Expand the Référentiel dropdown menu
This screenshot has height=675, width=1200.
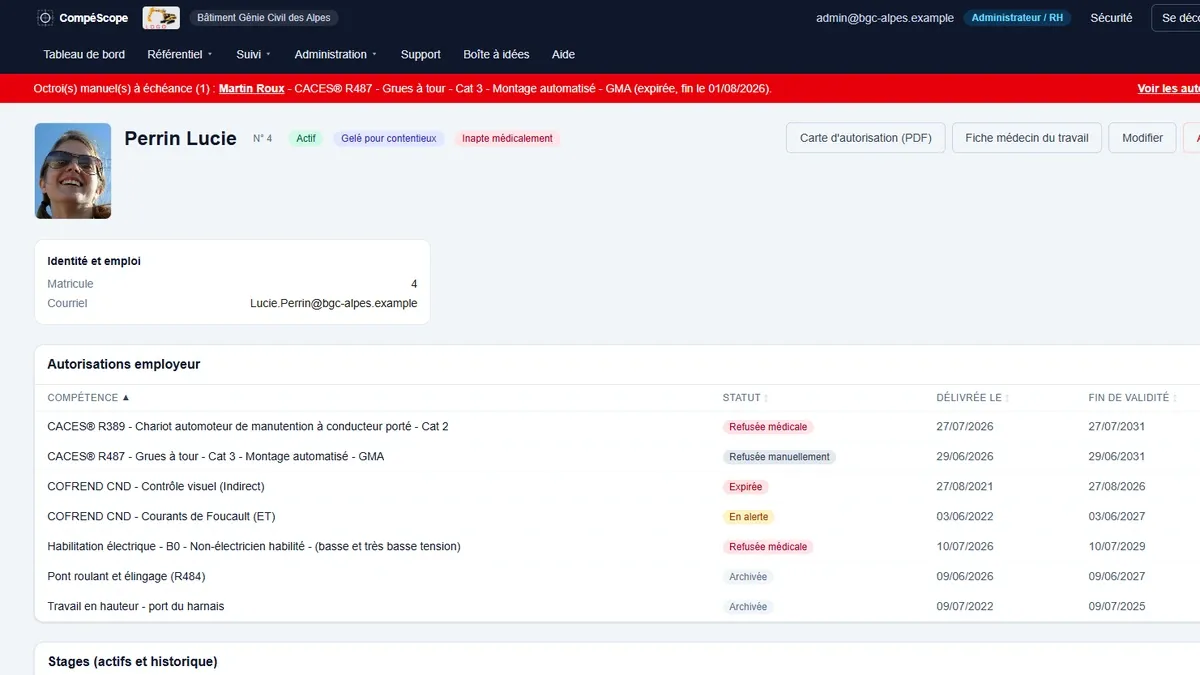(x=180, y=54)
